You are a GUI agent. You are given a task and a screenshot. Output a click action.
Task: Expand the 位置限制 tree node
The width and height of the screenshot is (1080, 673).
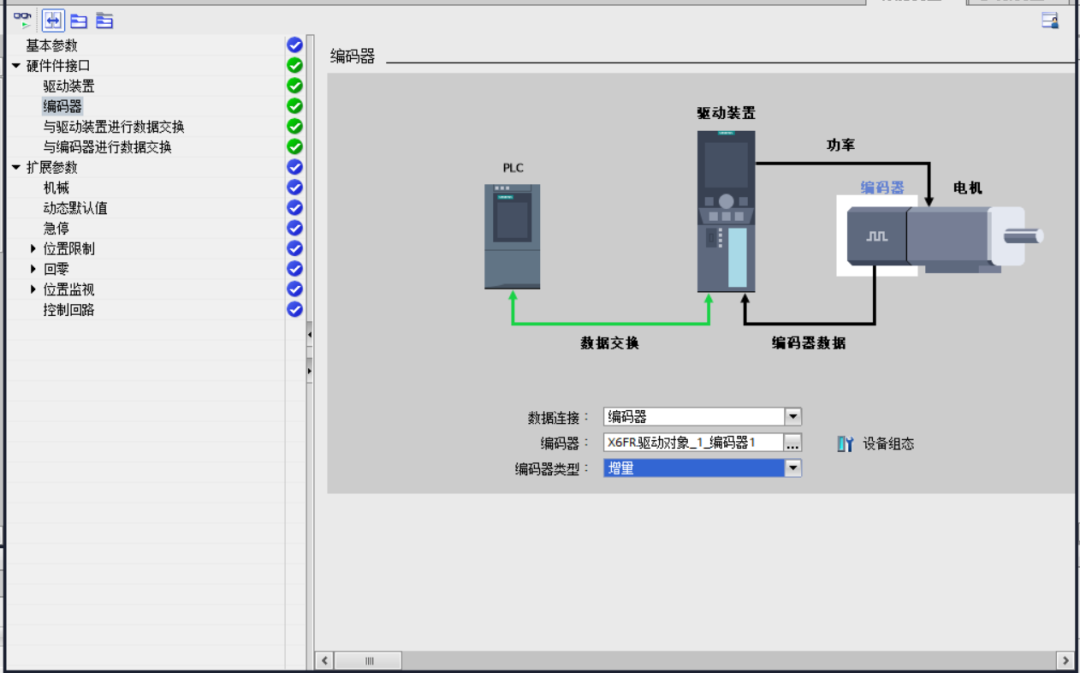33,249
